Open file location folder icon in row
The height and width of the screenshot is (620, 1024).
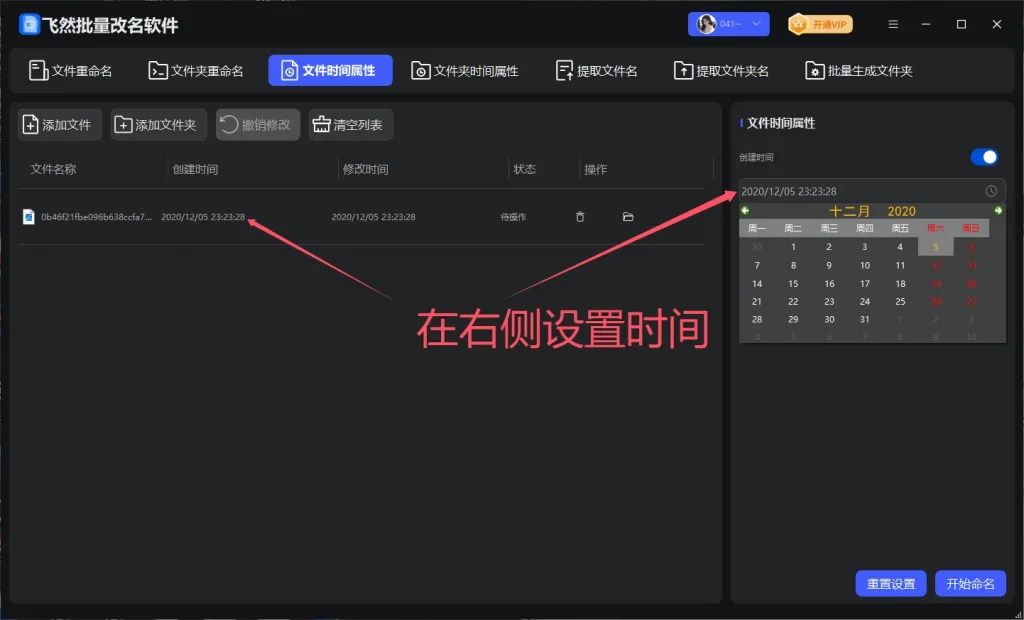tap(628, 217)
